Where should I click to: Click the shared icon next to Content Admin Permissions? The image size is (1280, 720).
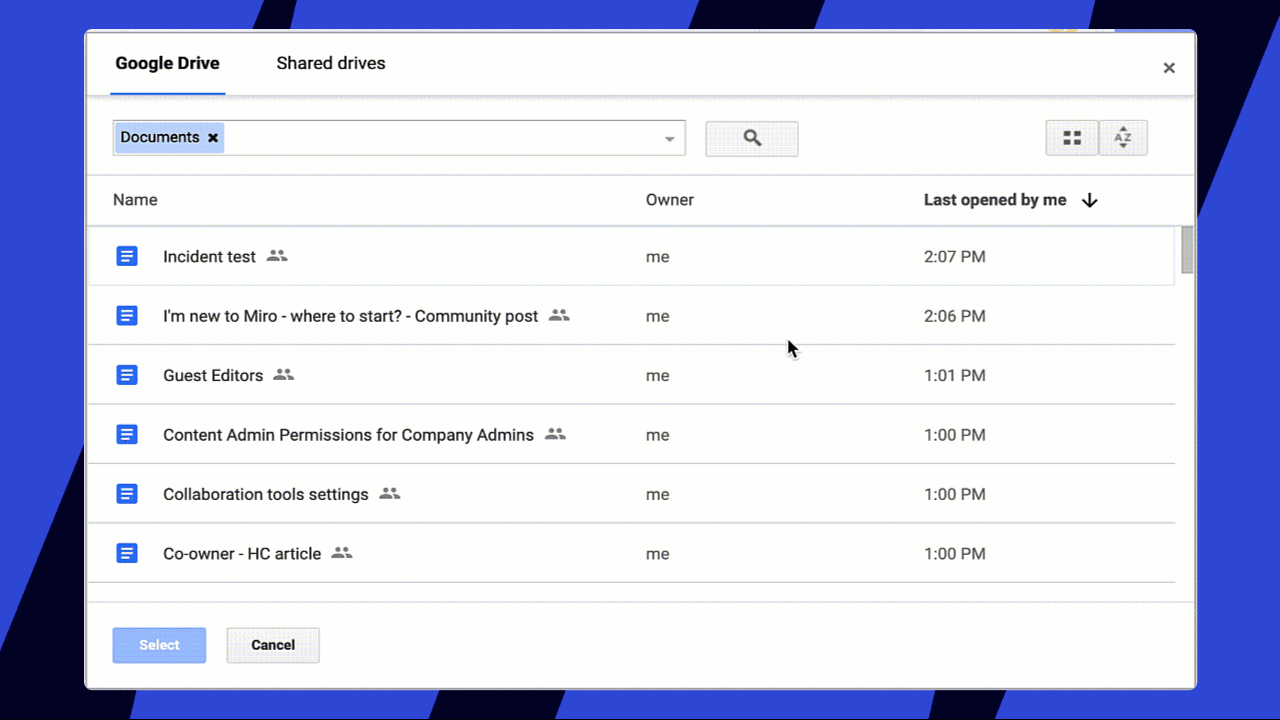[555, 434]
